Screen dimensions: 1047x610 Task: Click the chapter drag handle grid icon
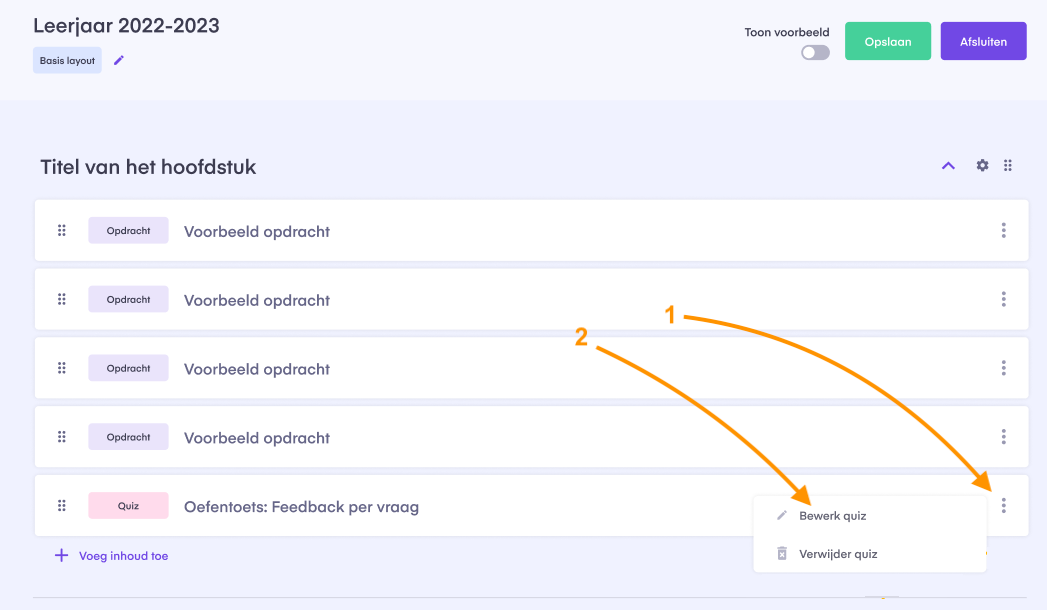[1008, 166]
